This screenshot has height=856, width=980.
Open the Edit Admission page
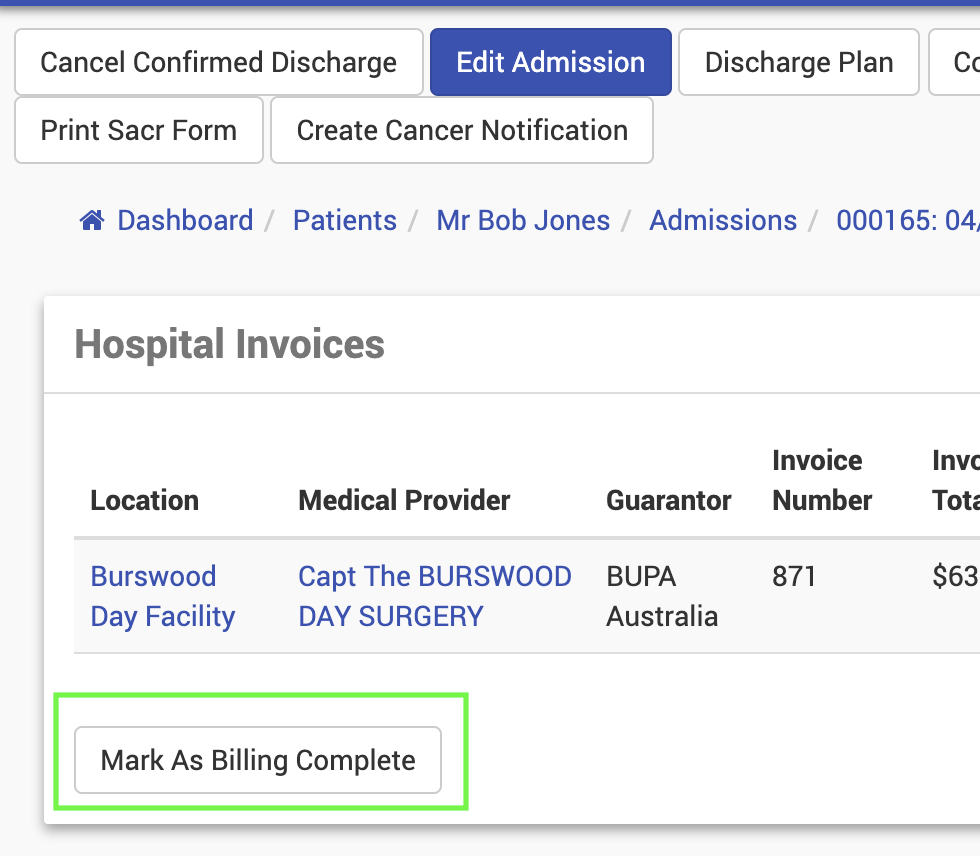pos(550,62)
